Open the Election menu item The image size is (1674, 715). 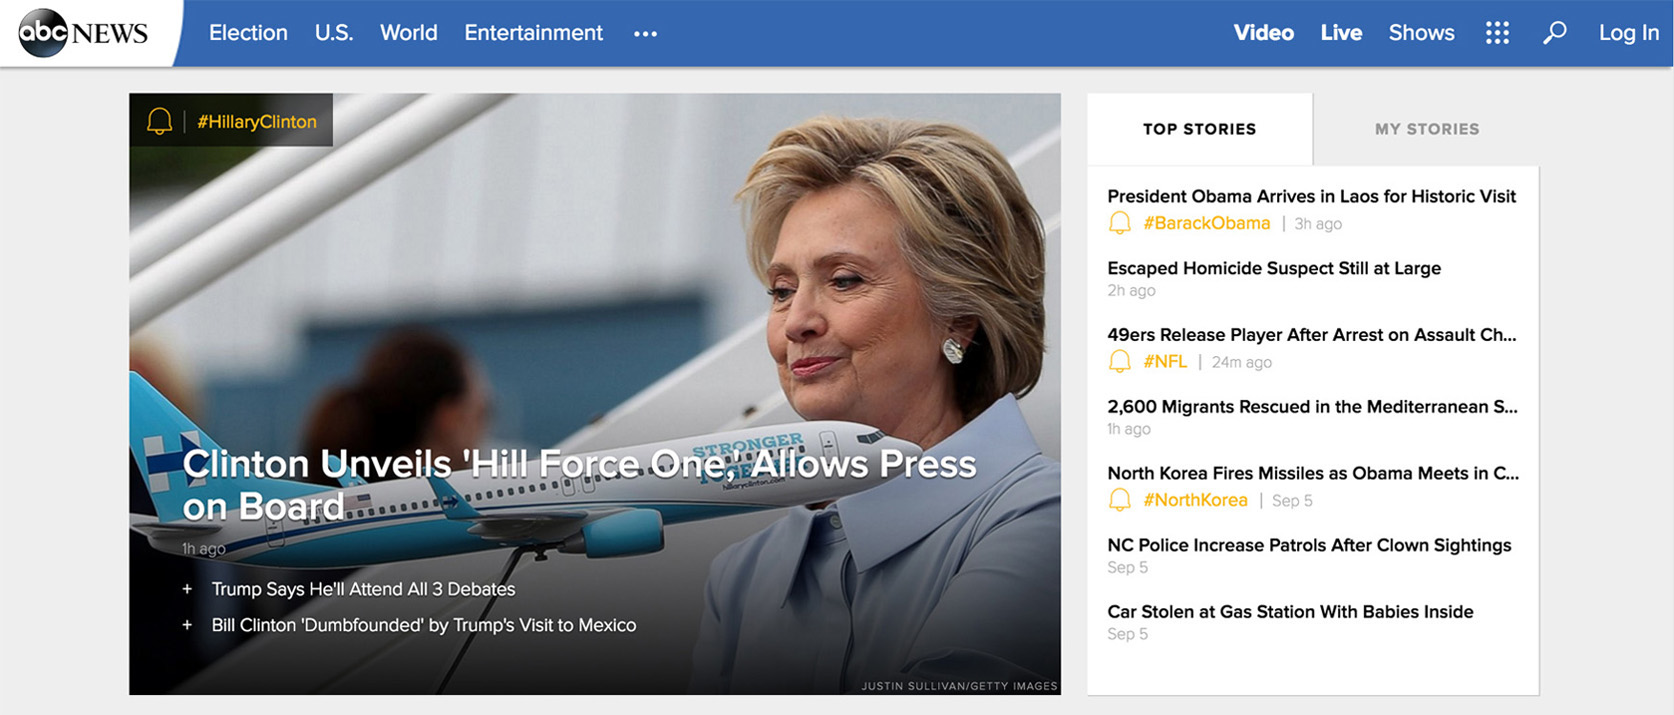(248, 33)
